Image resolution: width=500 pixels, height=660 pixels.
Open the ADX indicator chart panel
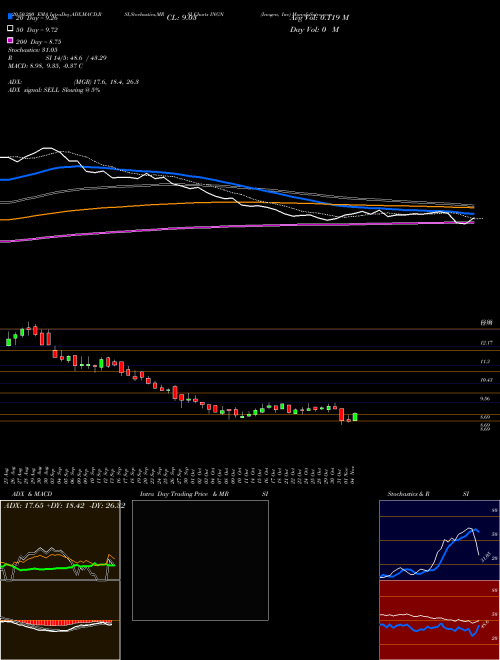(60, 540)
